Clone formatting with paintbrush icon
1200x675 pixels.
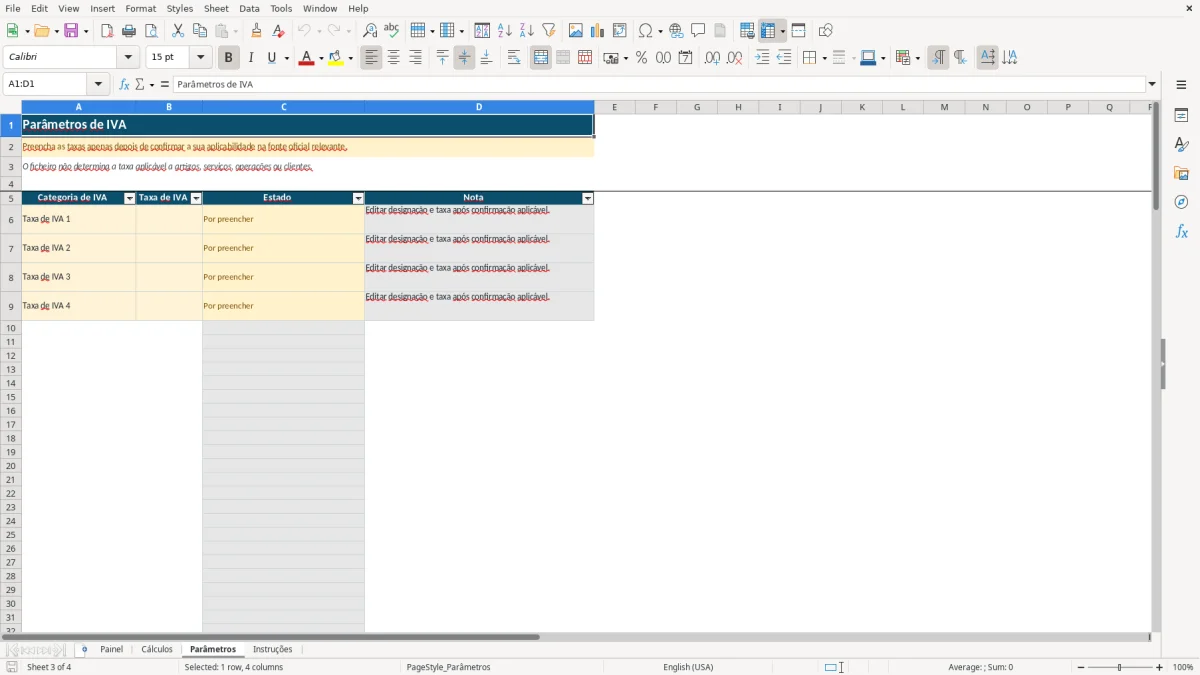pos(257,31)
